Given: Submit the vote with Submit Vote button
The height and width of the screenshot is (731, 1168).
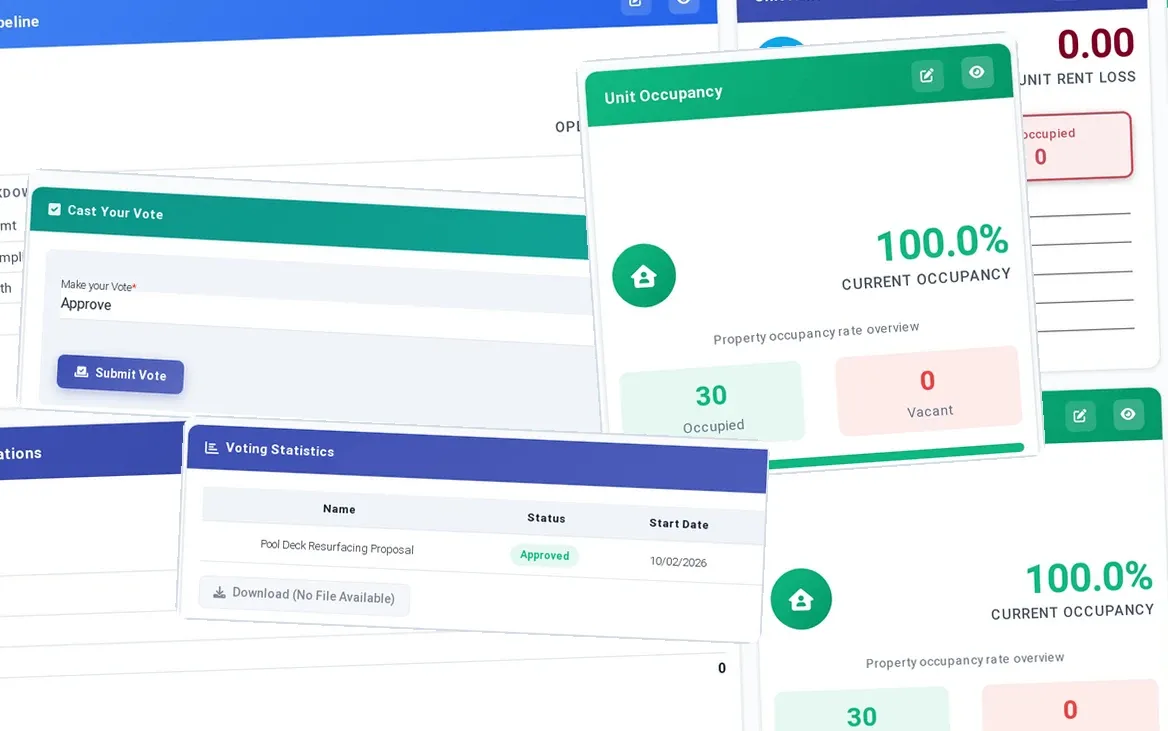Looking at the screenshot, I should pos(121,373).
